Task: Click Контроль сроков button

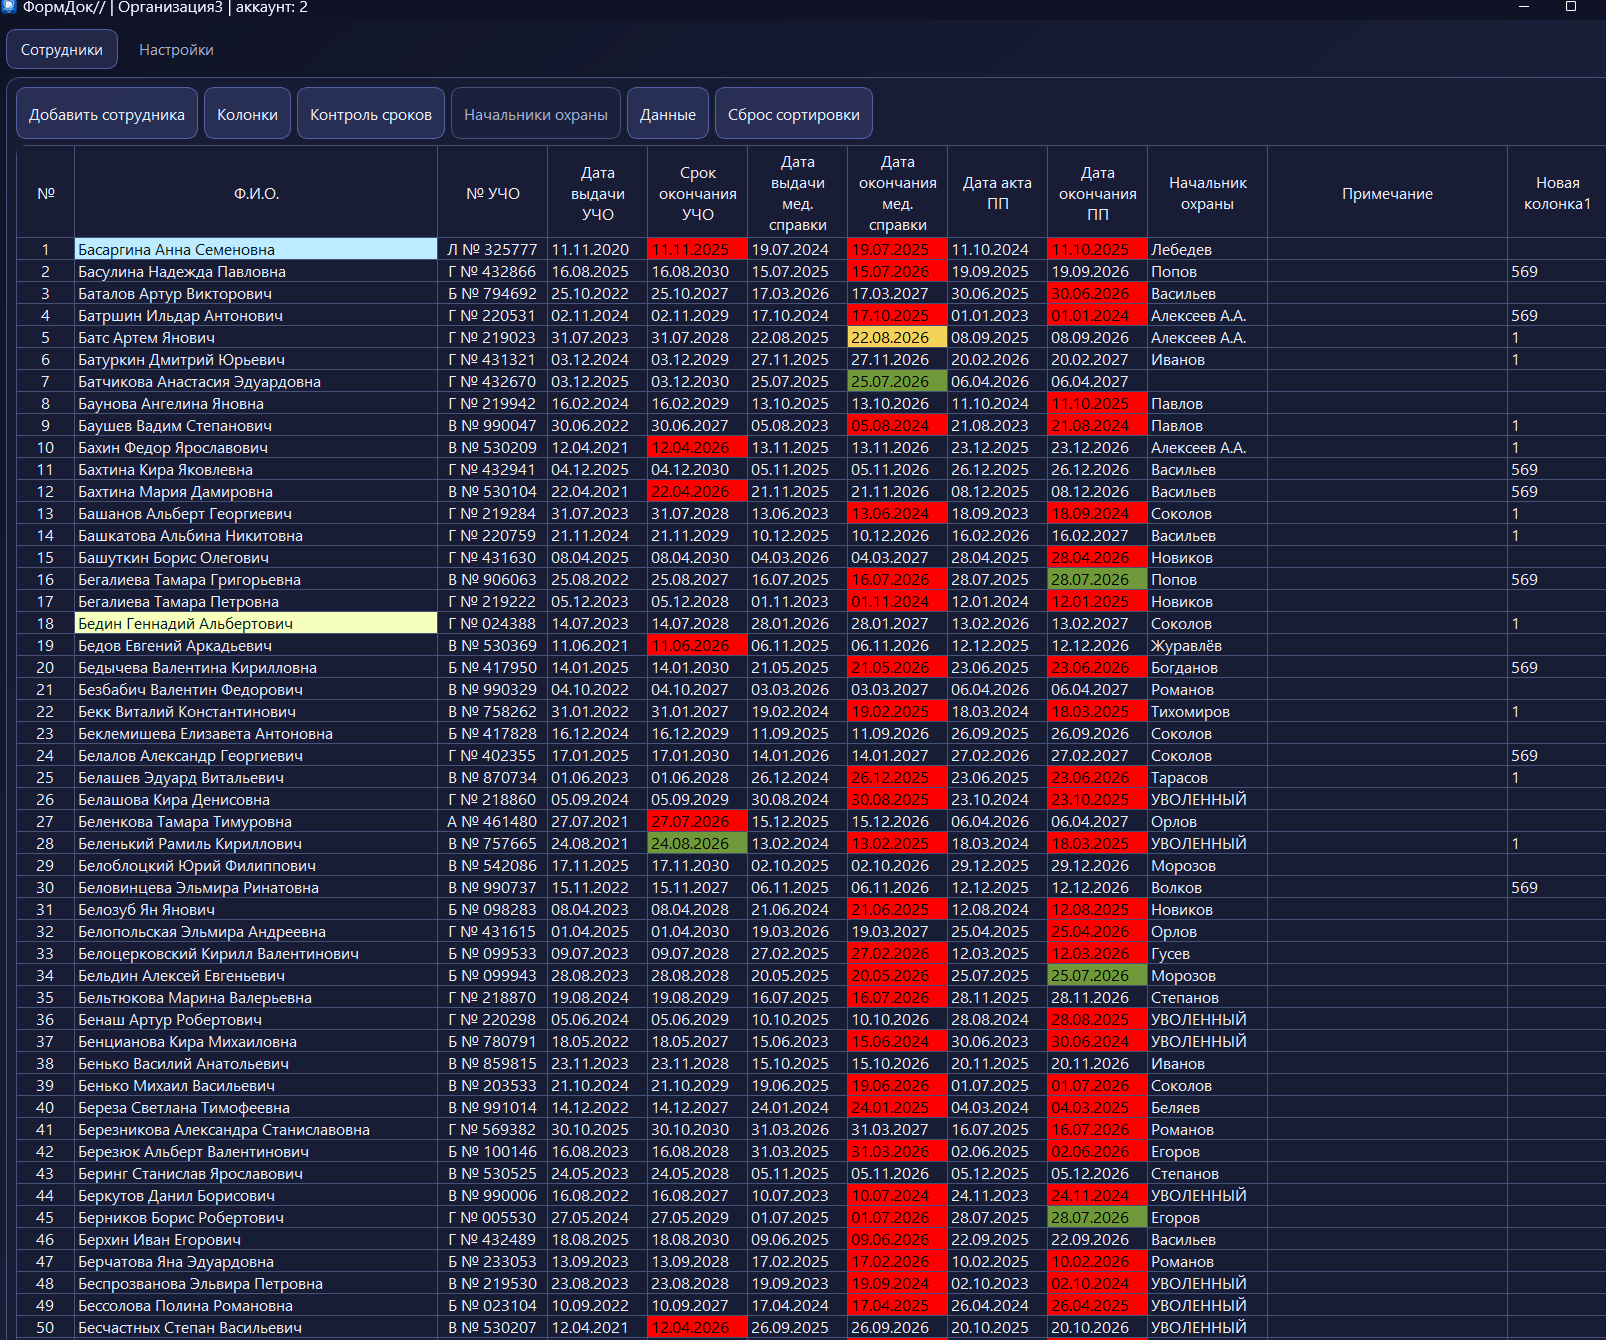Action: [371, 115]
